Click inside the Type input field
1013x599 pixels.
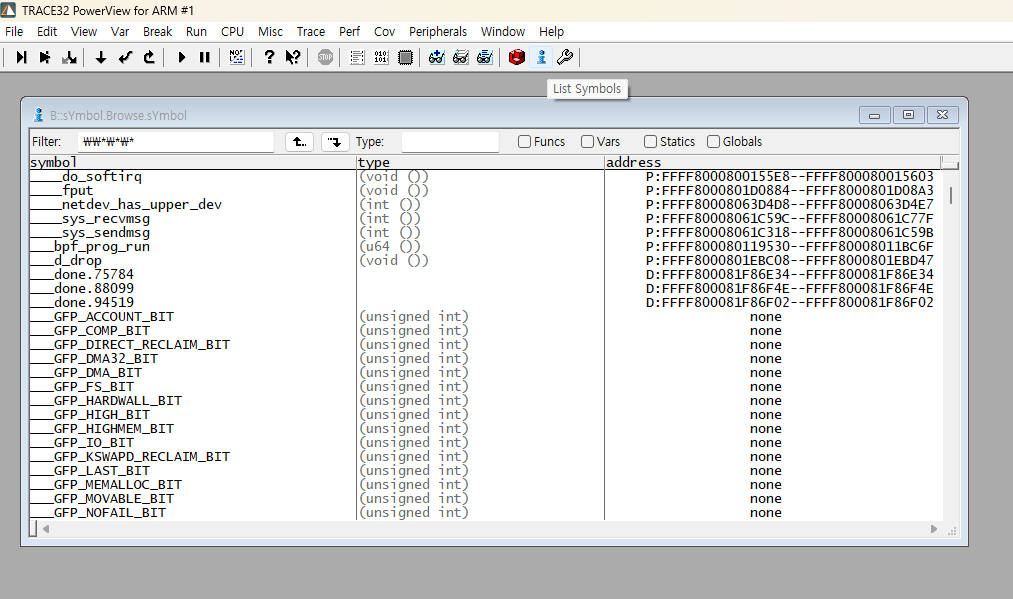tap(450, 141)
